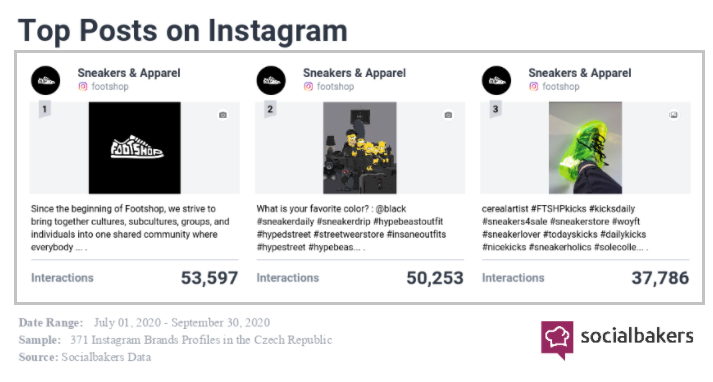Select the rank 1 badge

[45, 109]
